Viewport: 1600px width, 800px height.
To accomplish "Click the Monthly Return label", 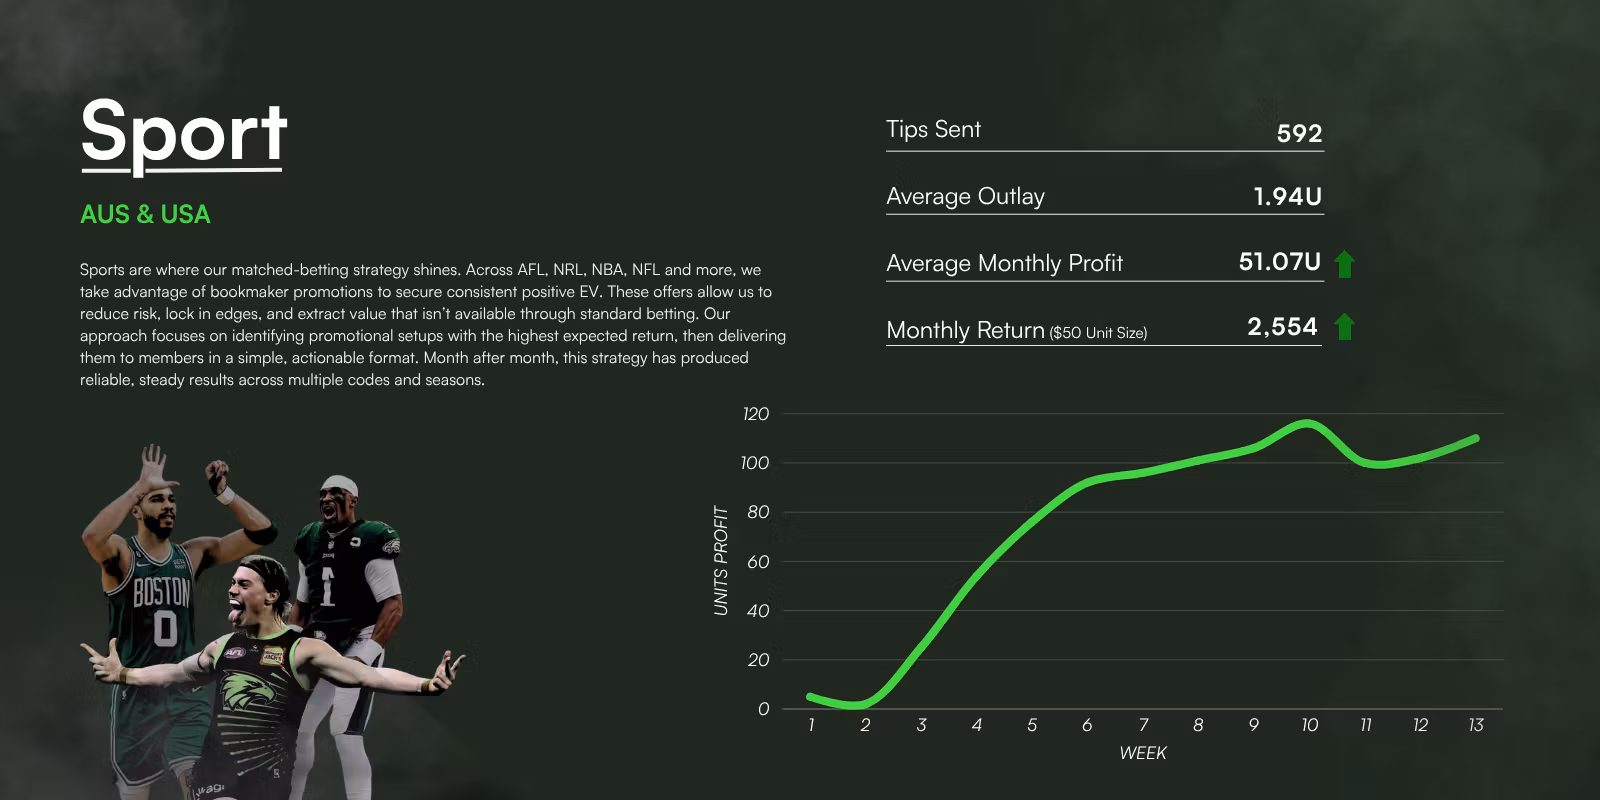I will coord(1016,331).
